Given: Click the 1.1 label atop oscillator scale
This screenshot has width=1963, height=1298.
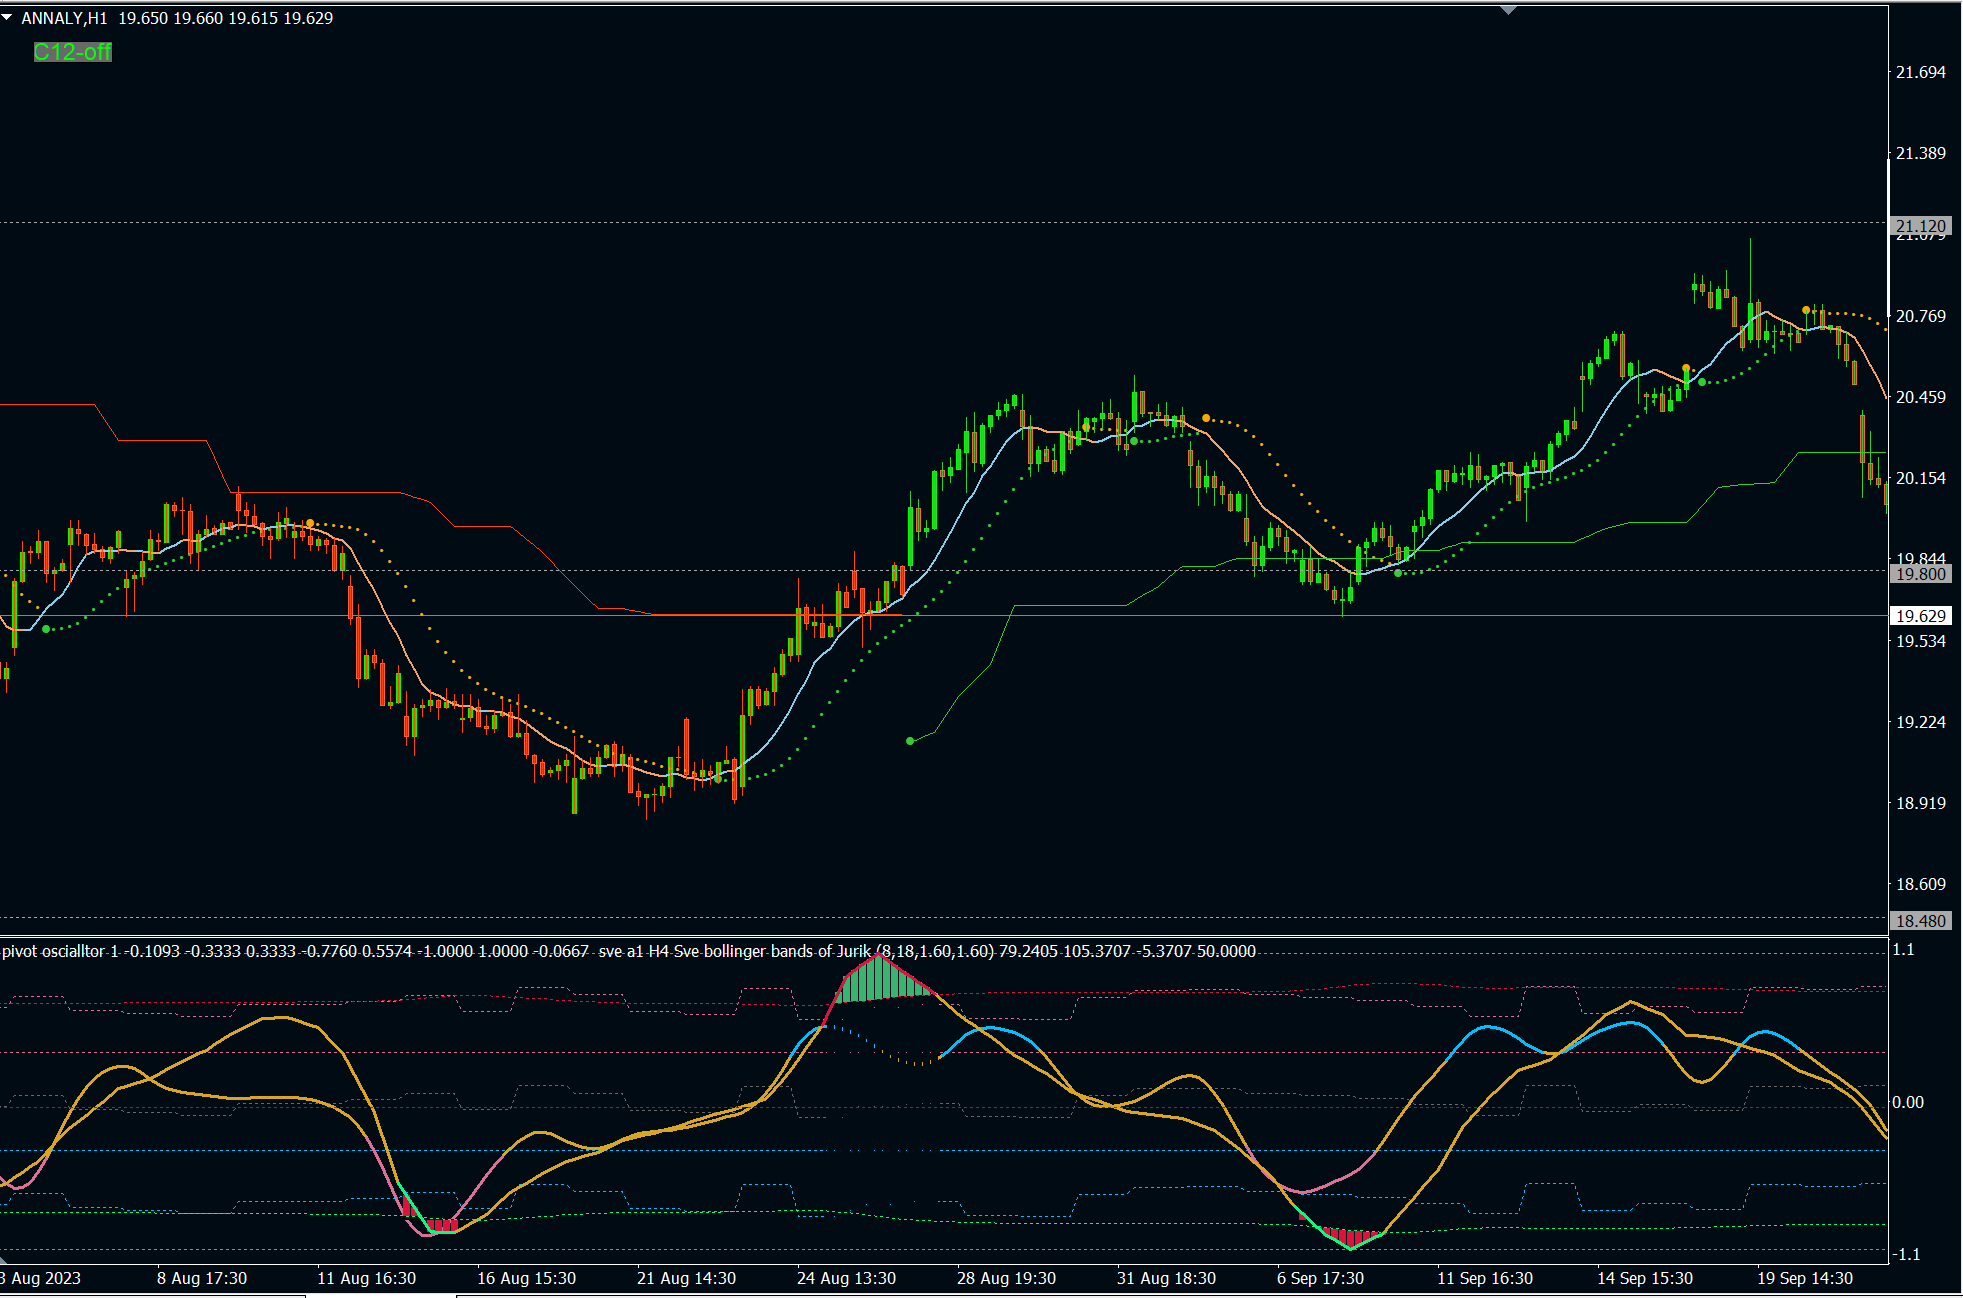Looking at the screenshot, I should point(1903,949).
